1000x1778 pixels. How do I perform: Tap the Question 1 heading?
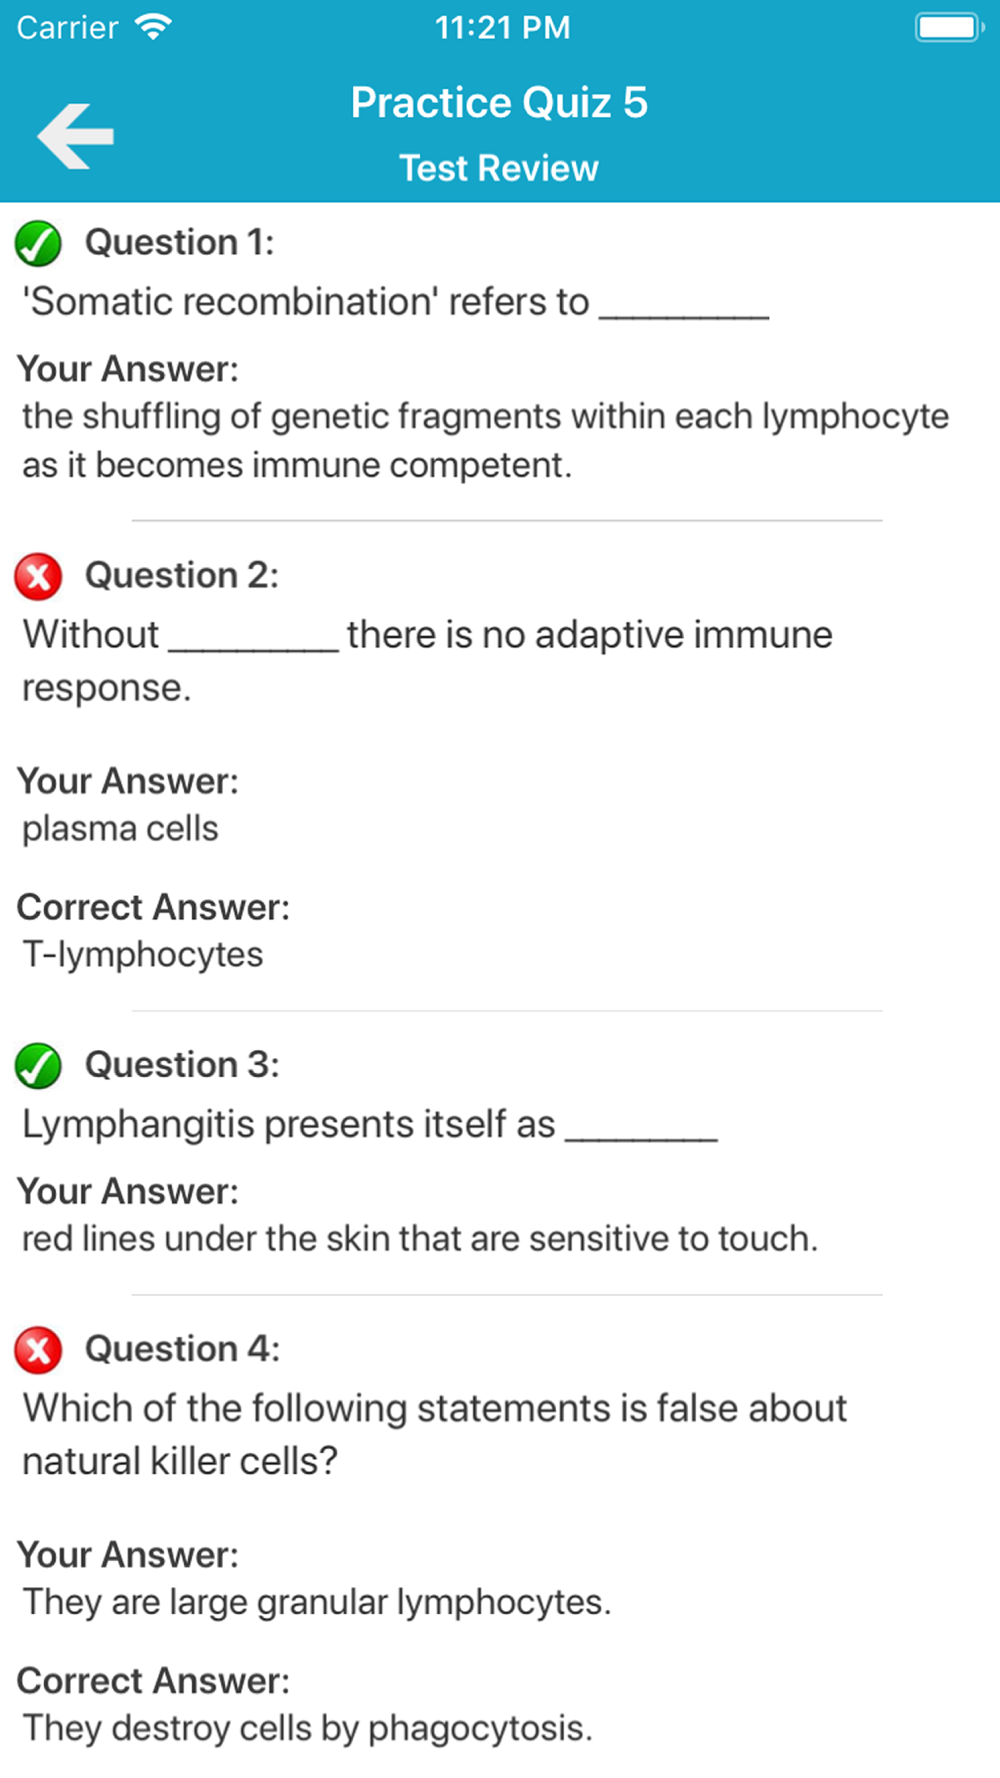pos(179,242)
